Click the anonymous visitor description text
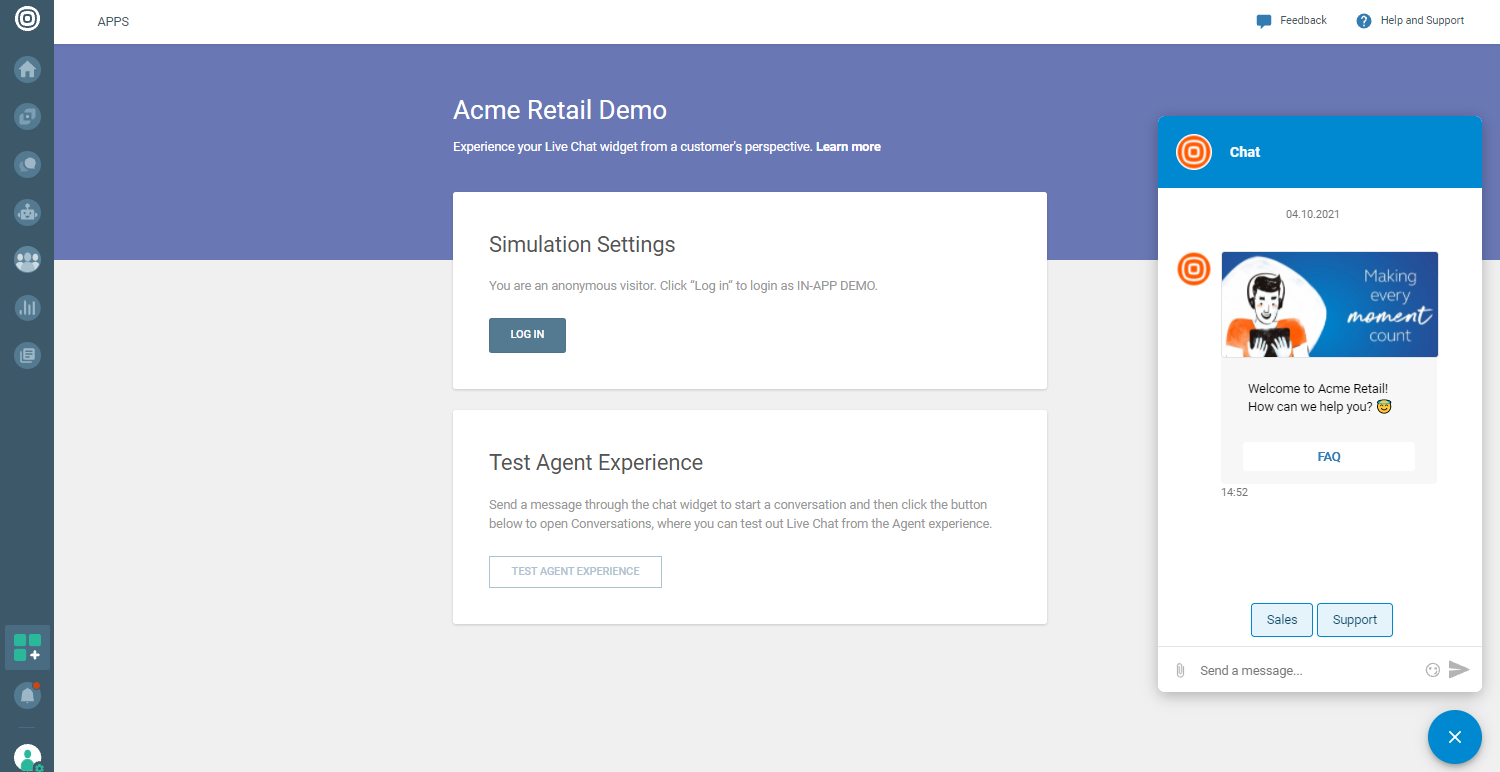The height and width of the screenshot is (772, 1500). pos(683,286)
